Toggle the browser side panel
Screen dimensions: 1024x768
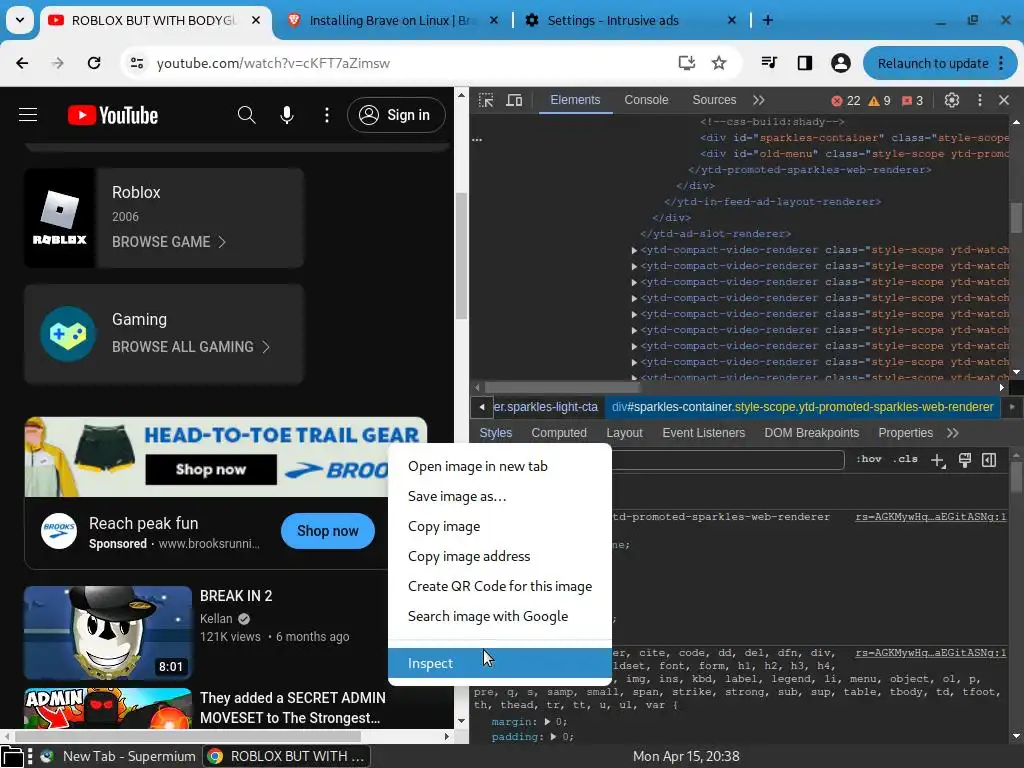pos(805,63)
